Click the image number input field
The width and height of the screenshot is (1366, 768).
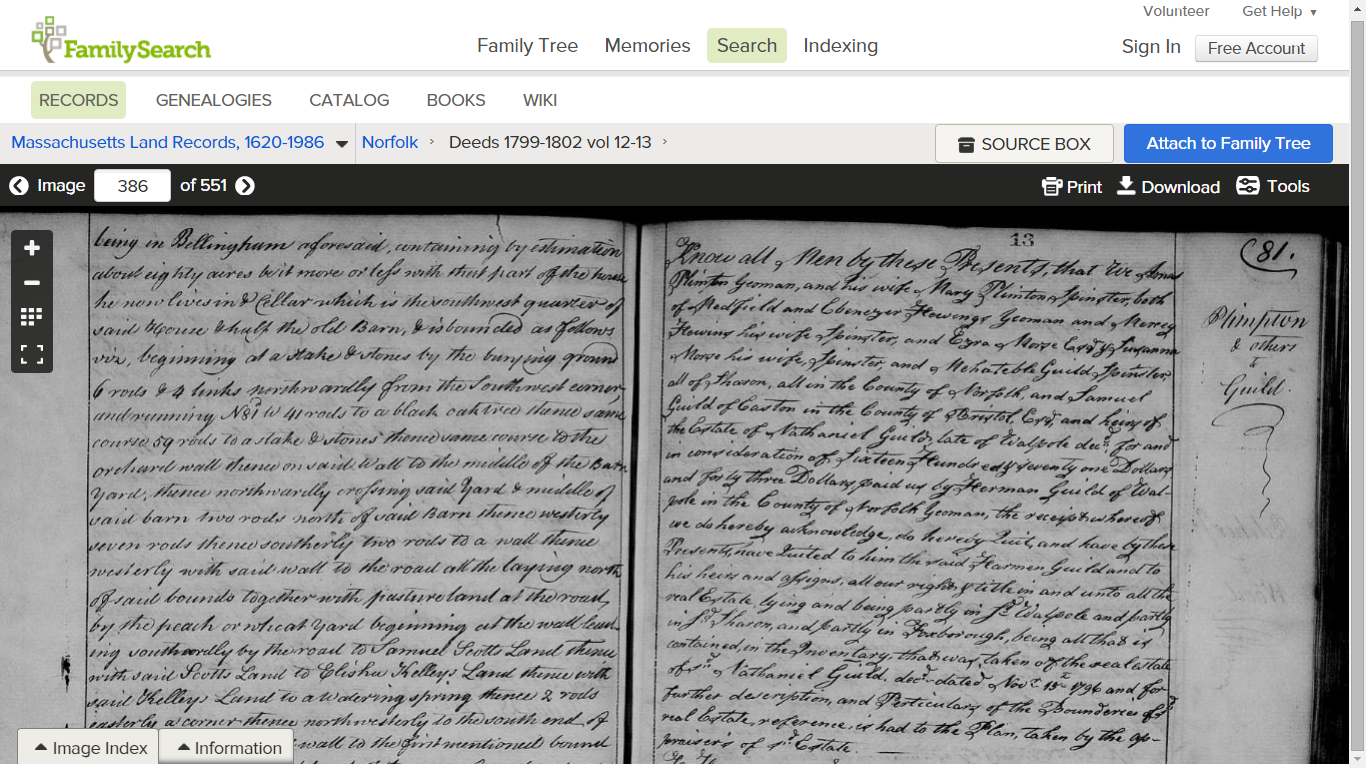(x=132, y=186)
